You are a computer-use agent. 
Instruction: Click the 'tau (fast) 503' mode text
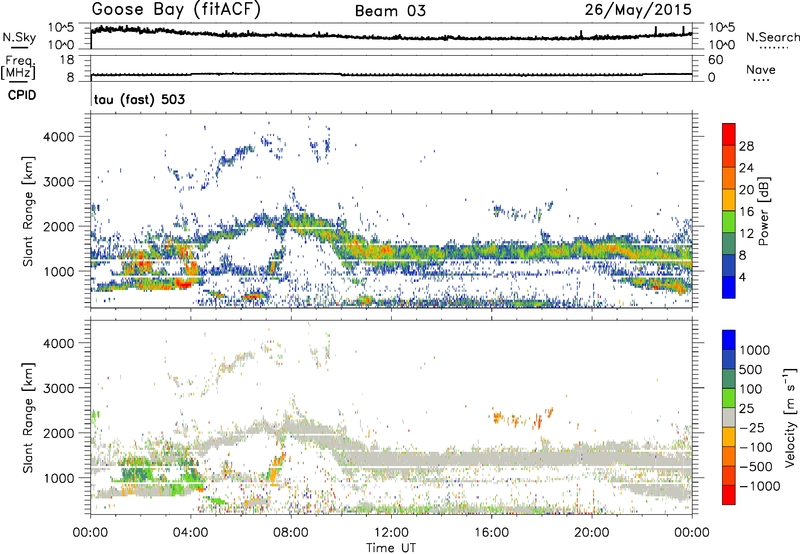(x=139, y=99)
